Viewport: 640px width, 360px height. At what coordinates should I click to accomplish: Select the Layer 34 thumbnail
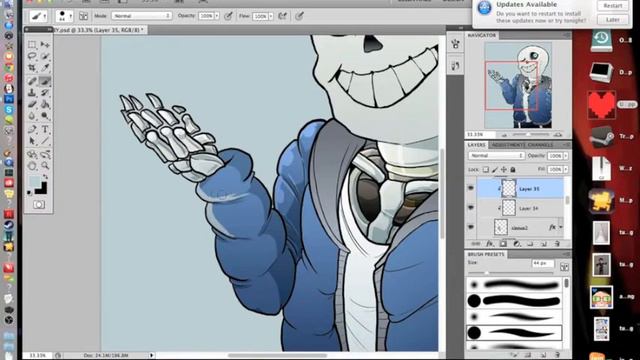click(x=509, y=208)
